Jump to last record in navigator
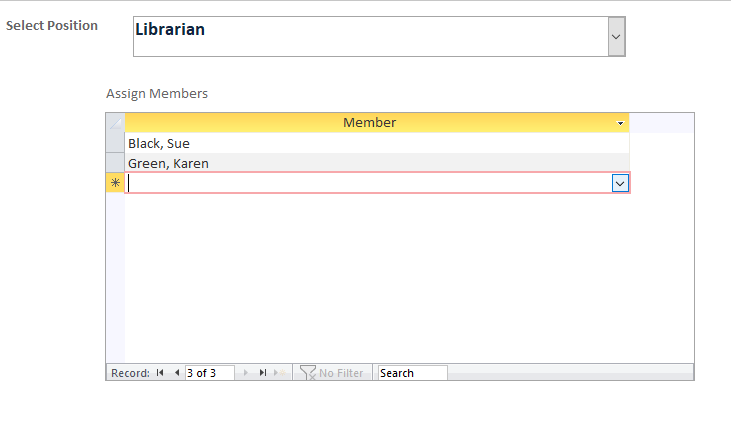The image size is (731, 429). point(263,373)
